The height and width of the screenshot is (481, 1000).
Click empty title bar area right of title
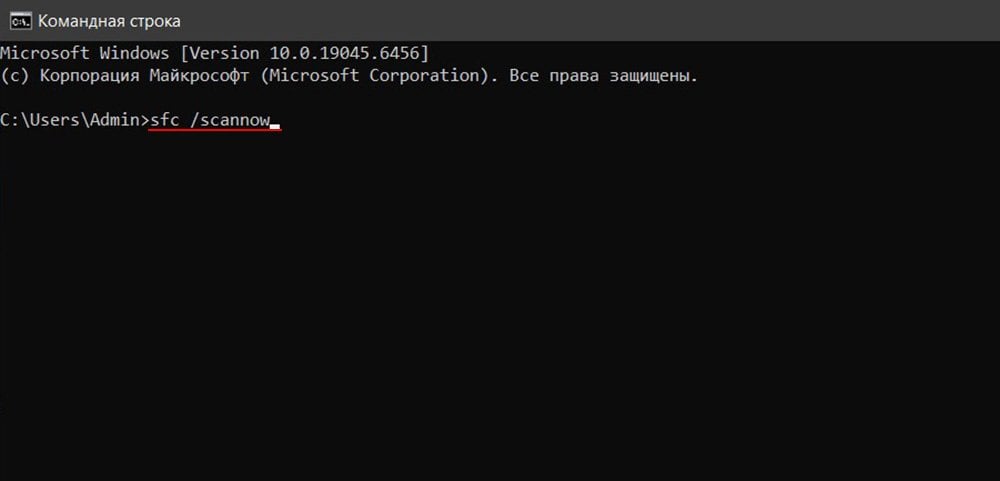[600, 20]
